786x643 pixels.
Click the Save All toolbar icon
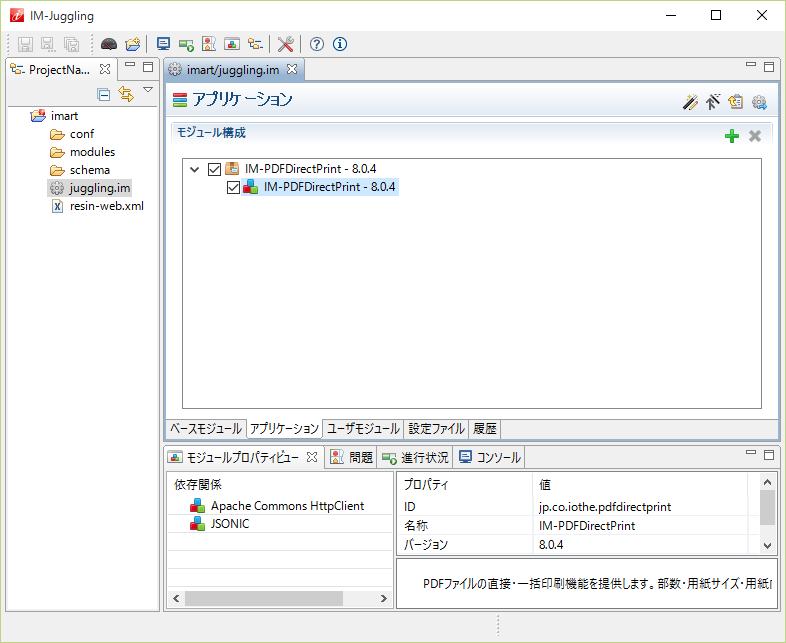click(x=72, y=44)
